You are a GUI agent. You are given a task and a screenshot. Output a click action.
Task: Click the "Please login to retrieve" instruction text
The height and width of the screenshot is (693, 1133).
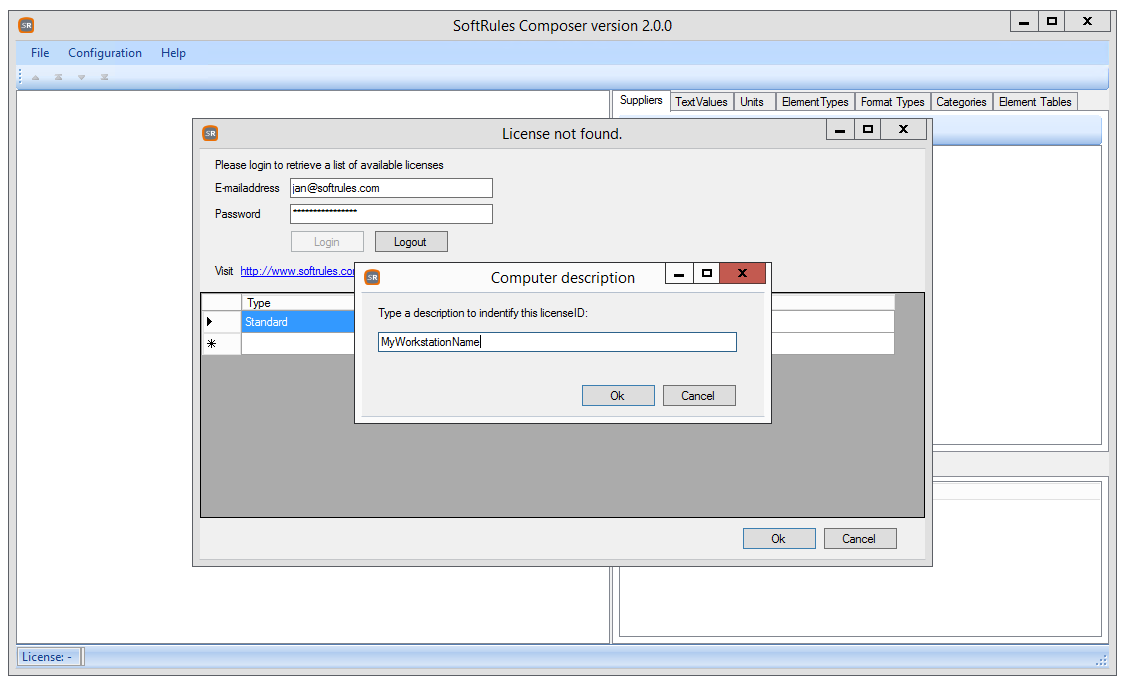(x=329, y=165)
